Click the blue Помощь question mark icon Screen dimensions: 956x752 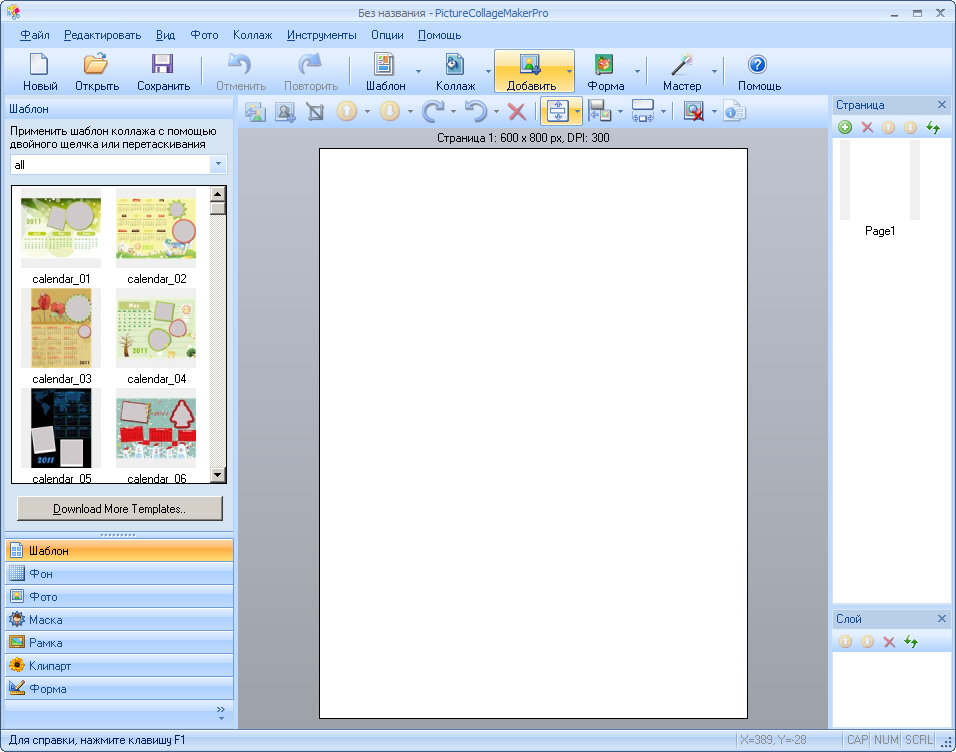pos(757,64)
